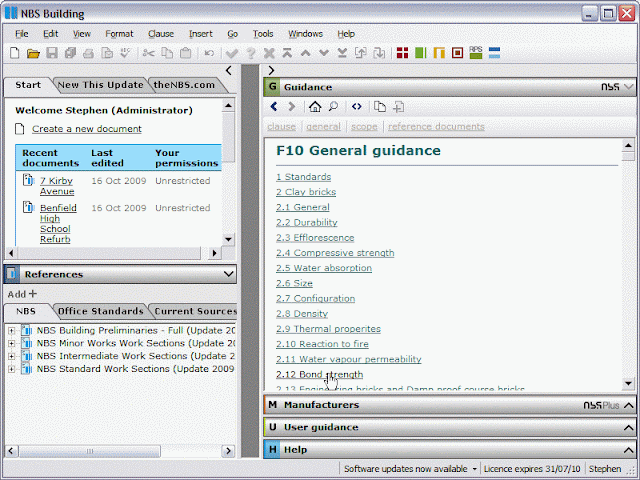Click the question mark toolbar icon
The width and height of the screenshot is (640, 480).
coord(251,53)
